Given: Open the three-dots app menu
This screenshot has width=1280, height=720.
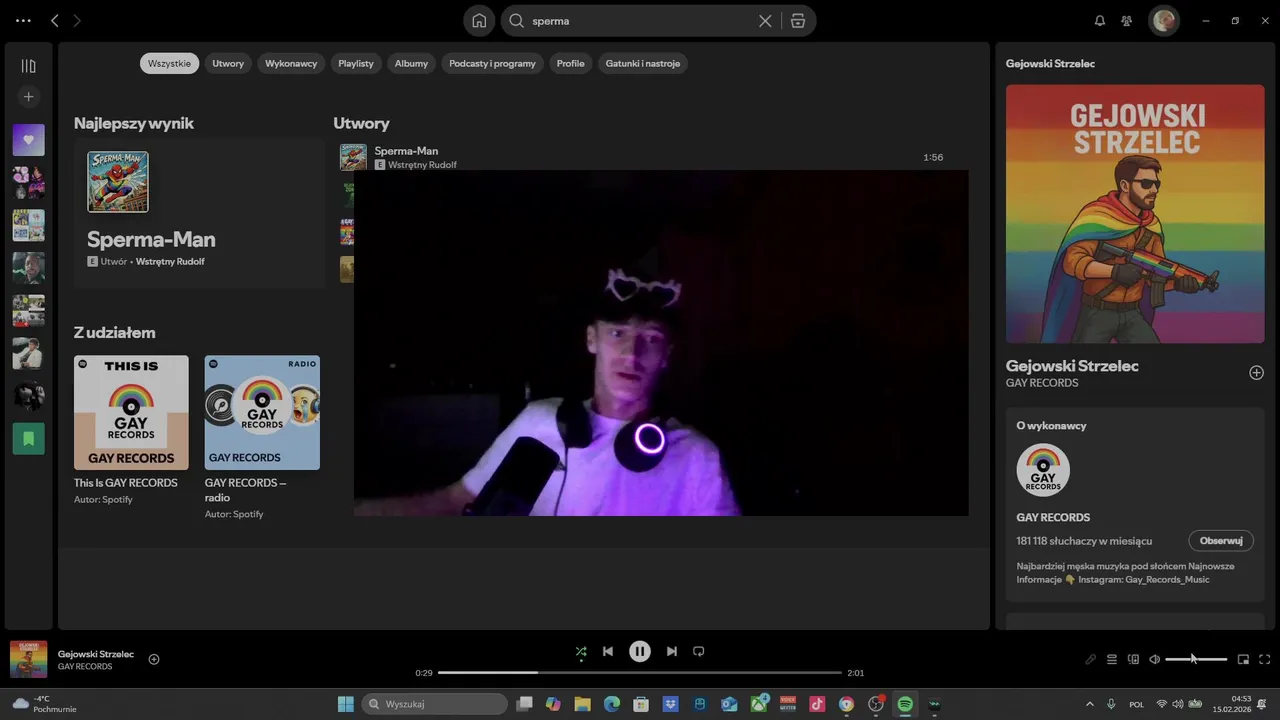Looking at the screenshot, I should click(x=23, y=20).
